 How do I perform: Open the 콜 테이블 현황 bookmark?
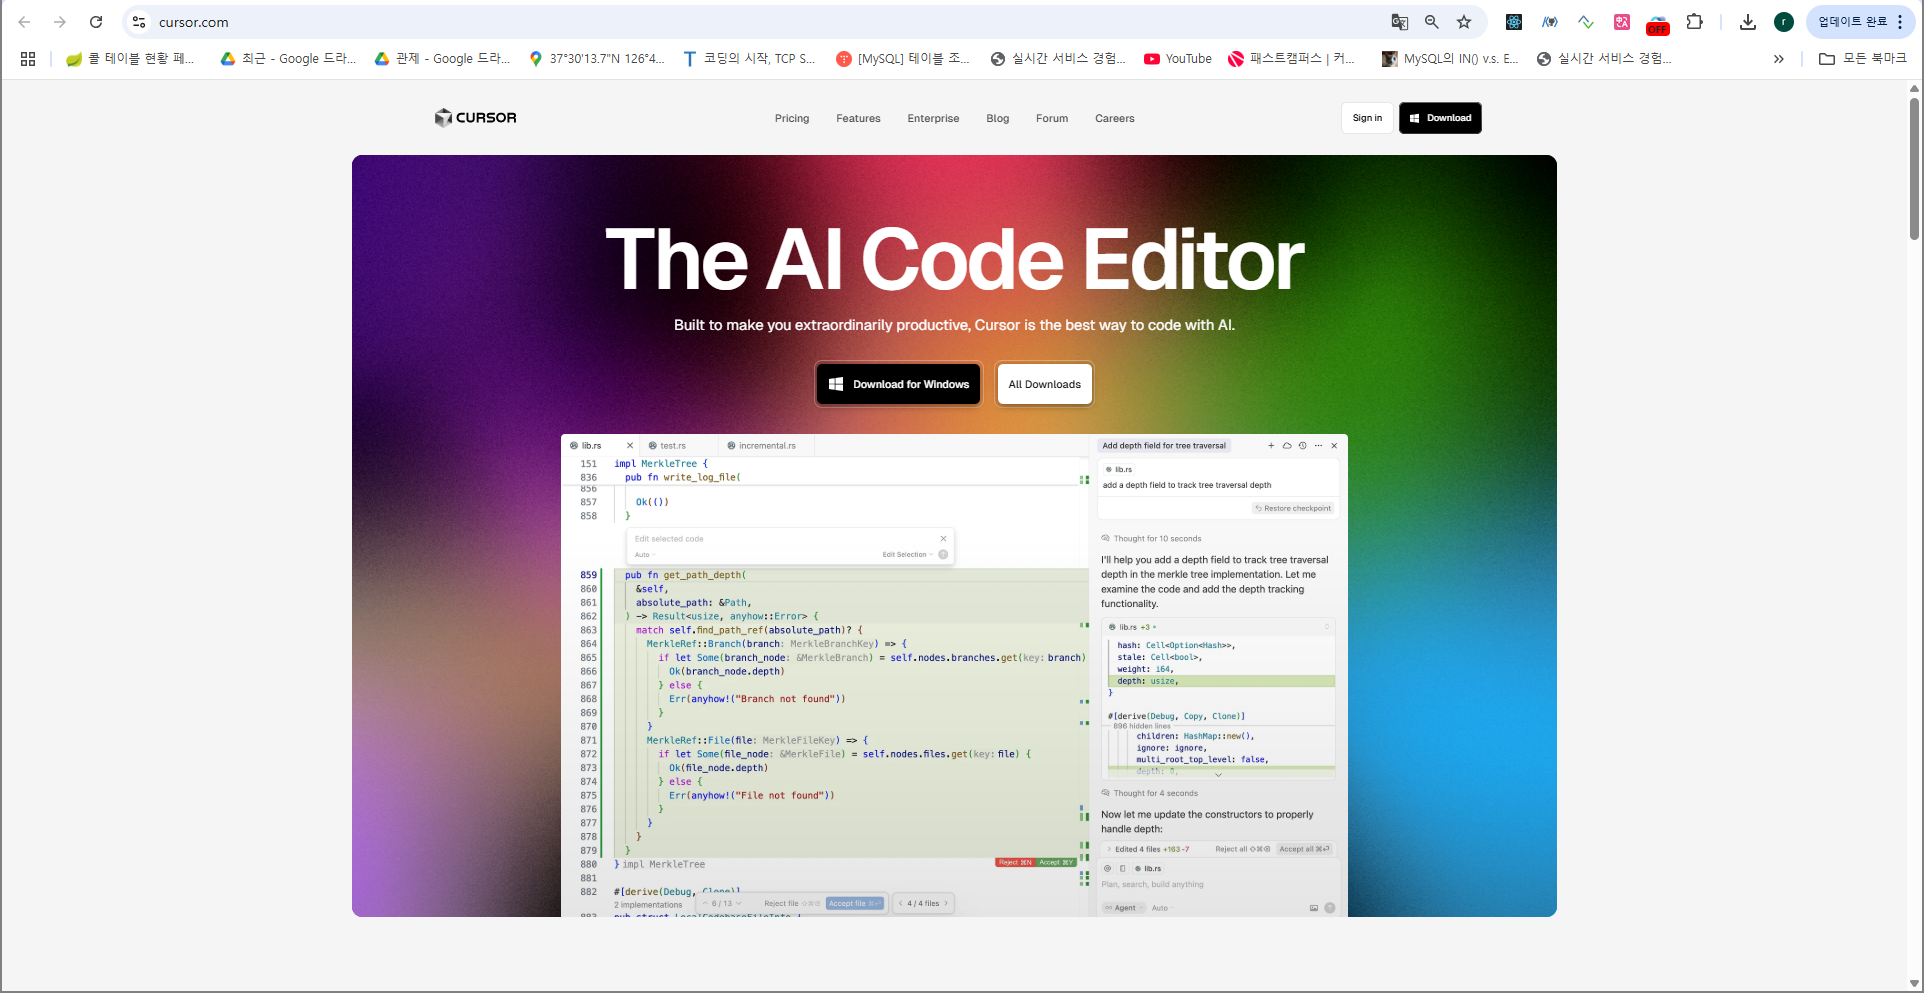pyautogui.click(x=130, y=59)
